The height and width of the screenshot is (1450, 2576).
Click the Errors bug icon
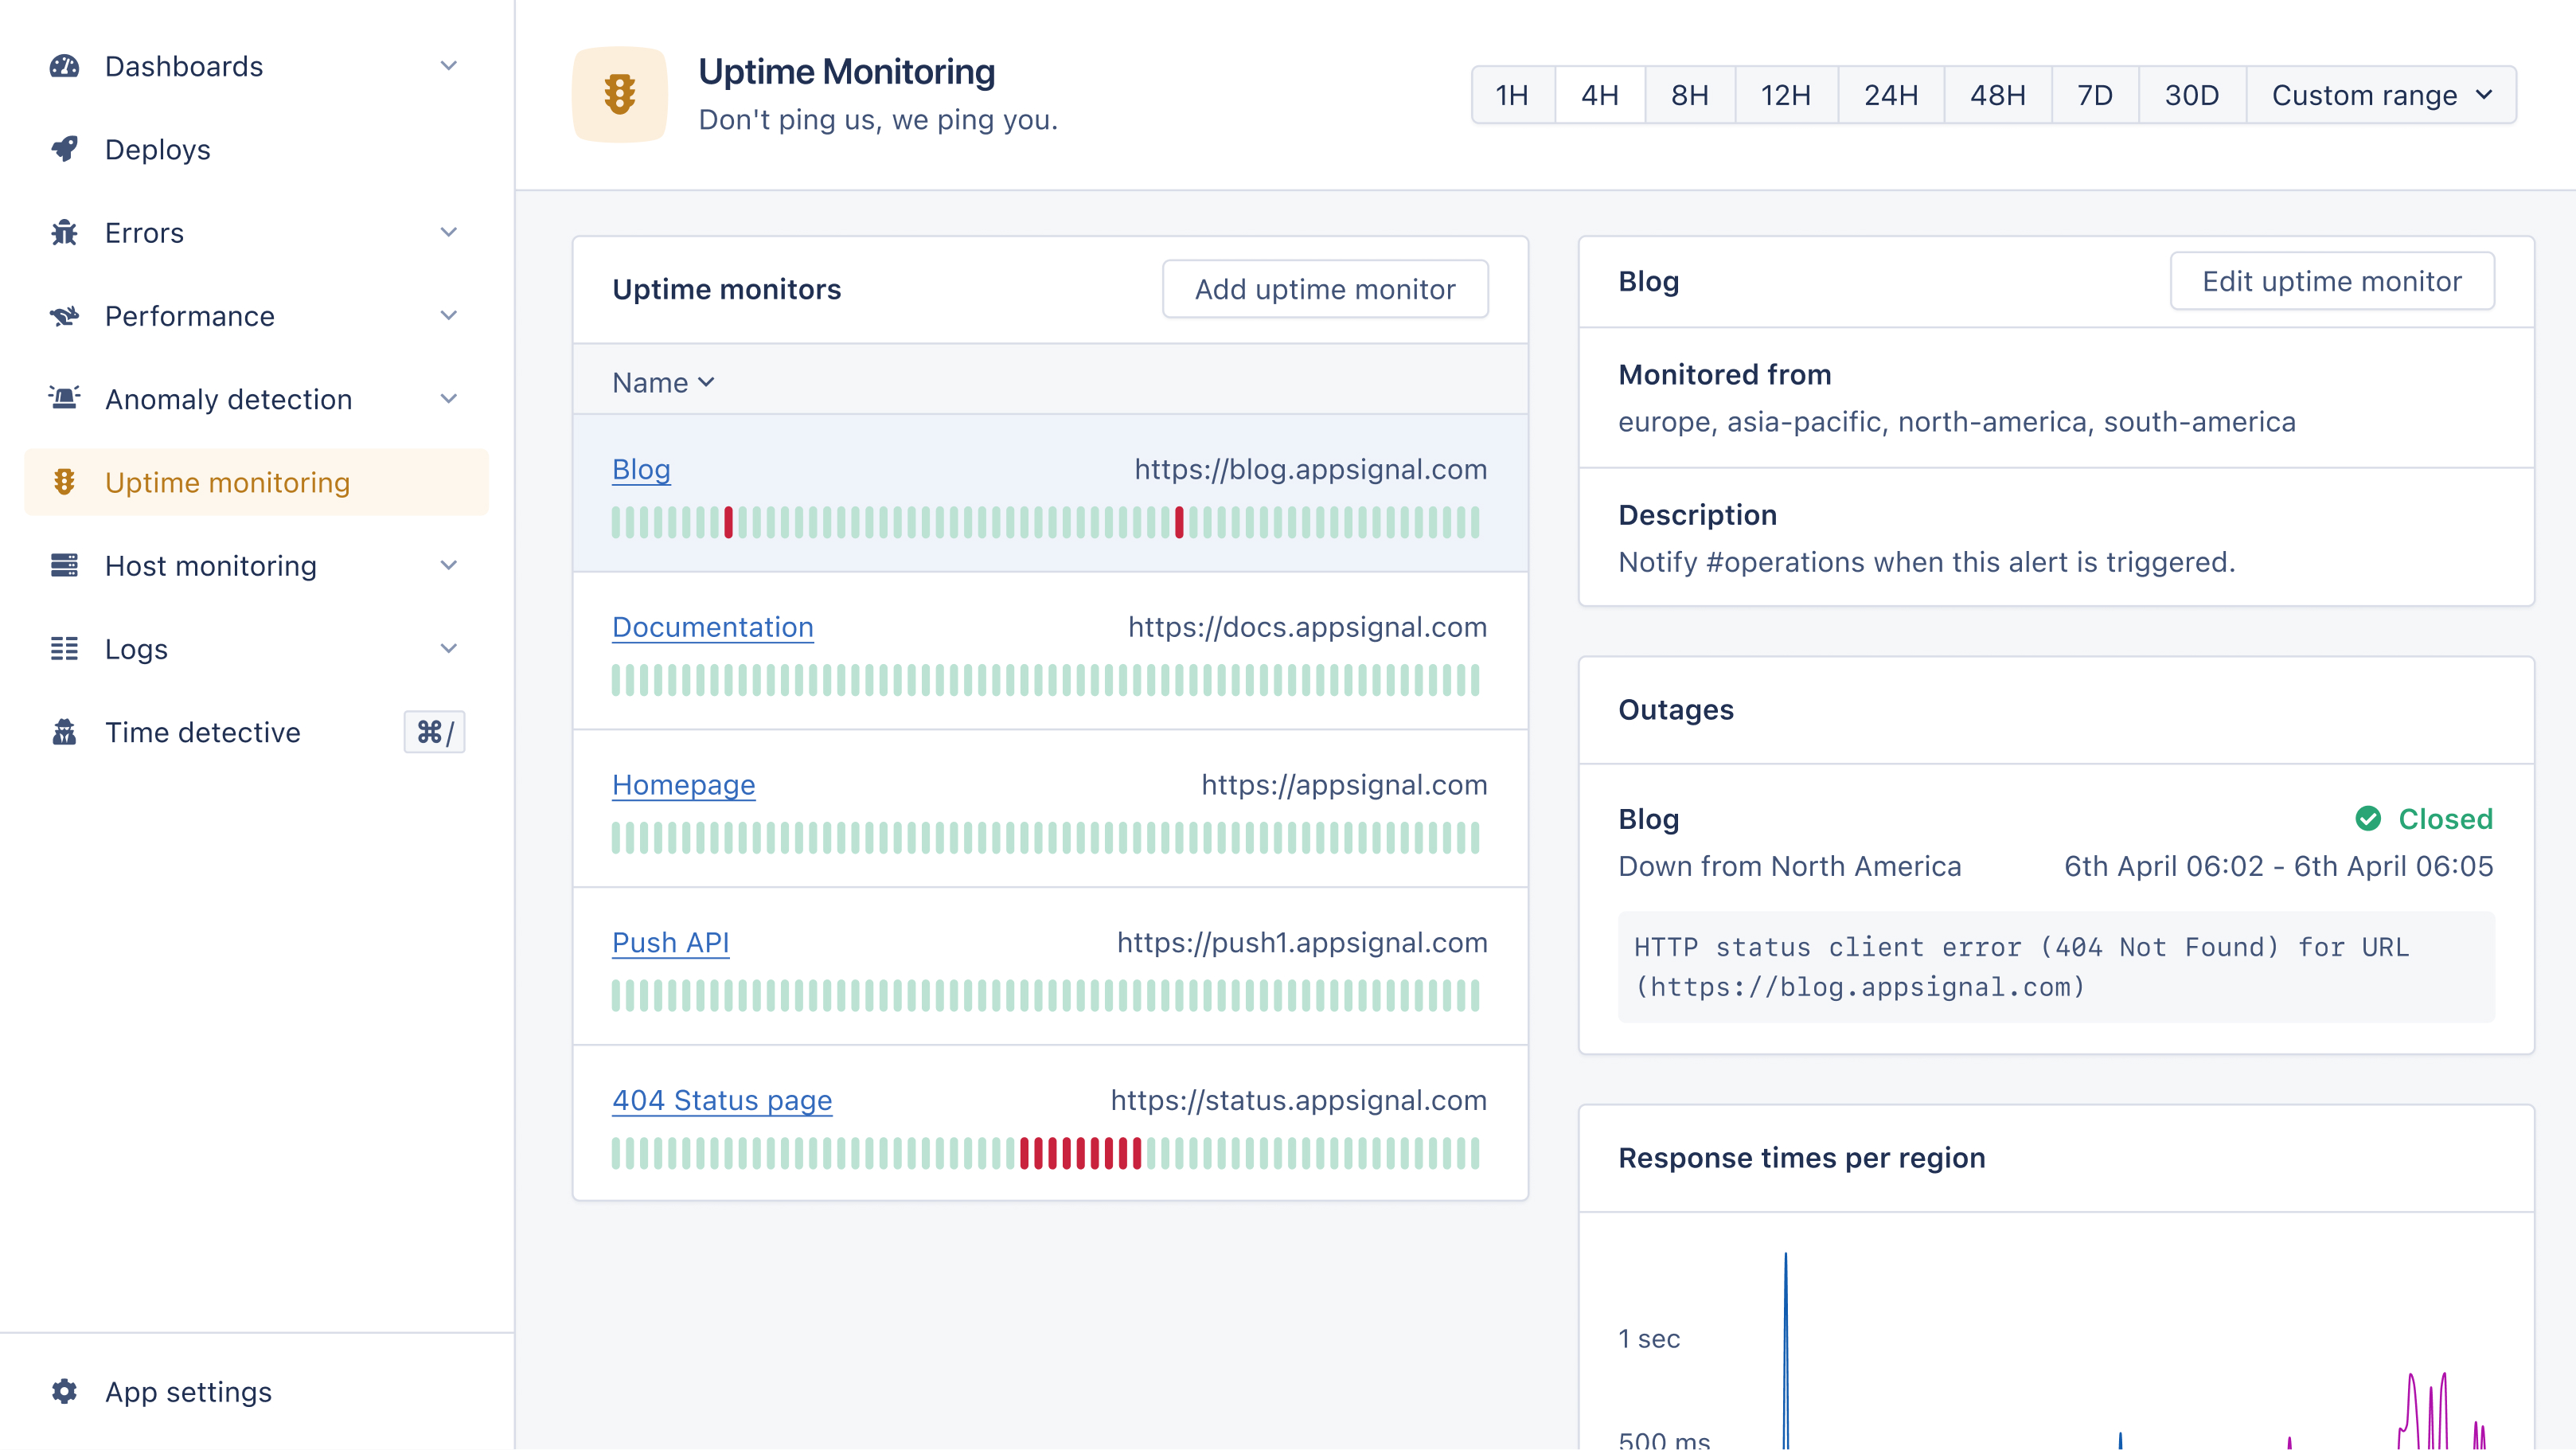(64, 233)
